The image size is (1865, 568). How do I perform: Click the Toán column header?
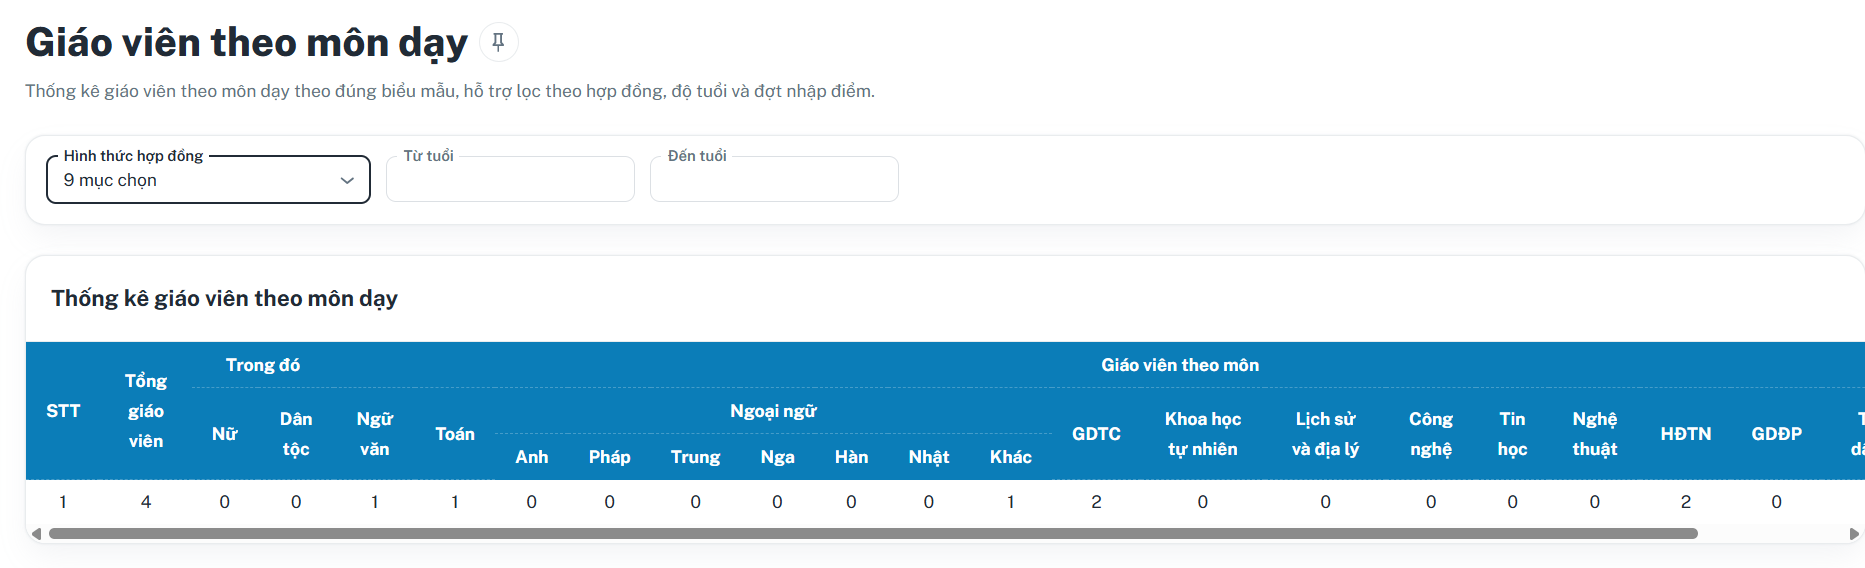point(455,434)
